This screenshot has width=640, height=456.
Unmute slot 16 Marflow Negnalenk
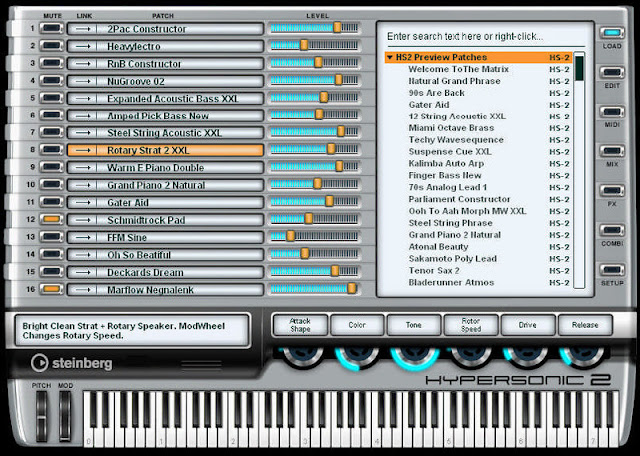[x=51, y=289]
